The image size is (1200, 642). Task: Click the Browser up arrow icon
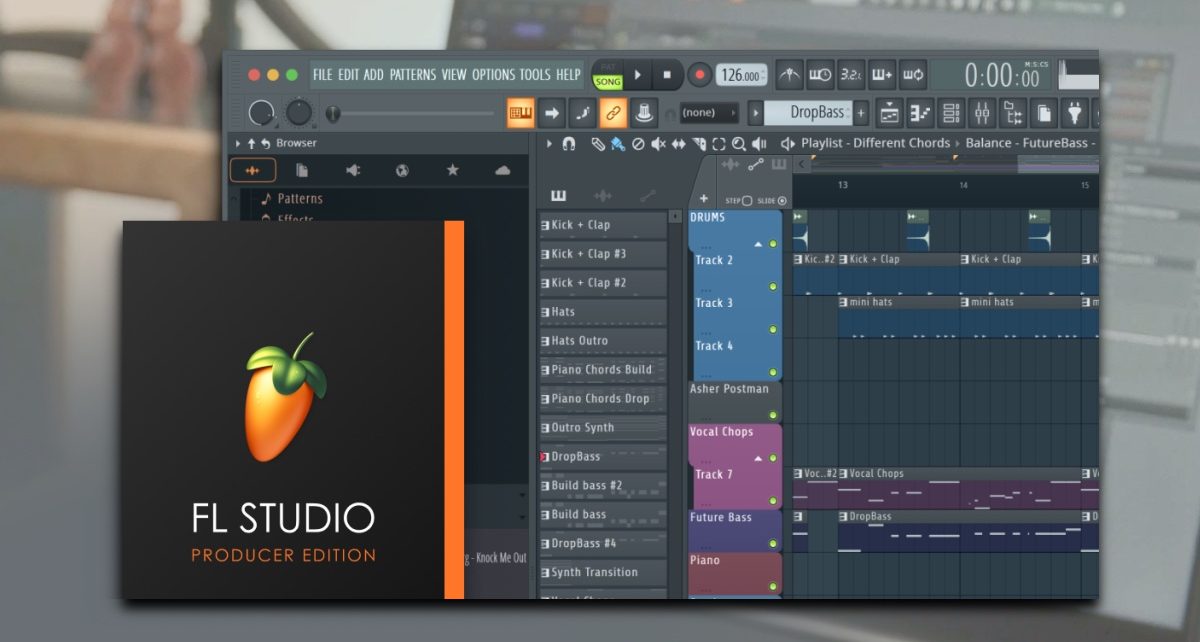pyautogui.click(x=251, y=144)
